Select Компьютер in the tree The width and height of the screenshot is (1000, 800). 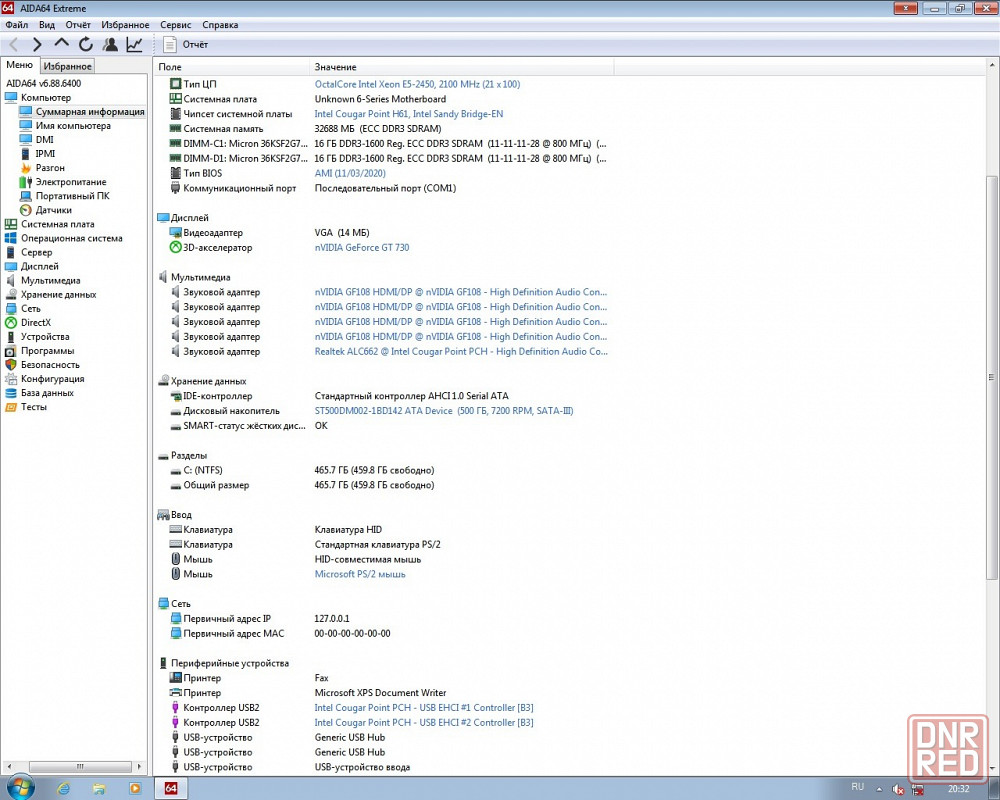tap(46, 98)
